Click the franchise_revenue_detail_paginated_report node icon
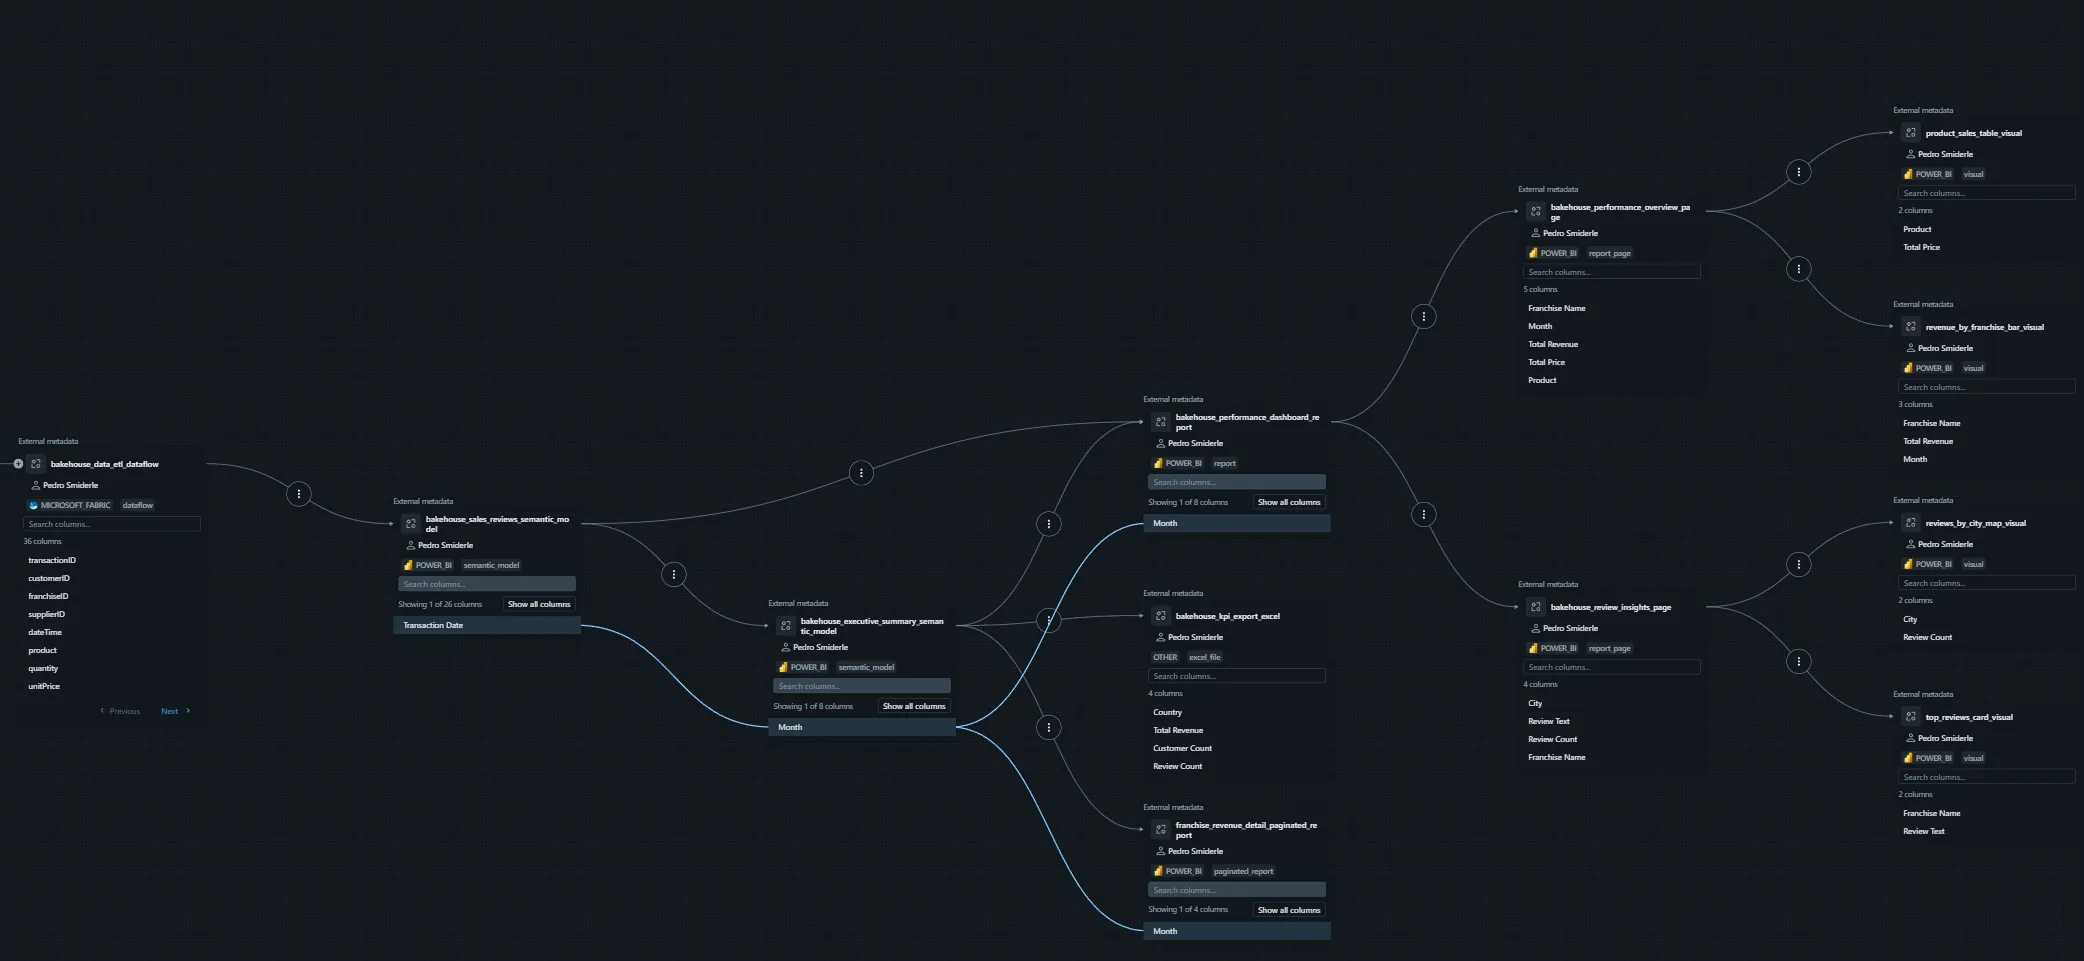 click(x=1161, y=829)
